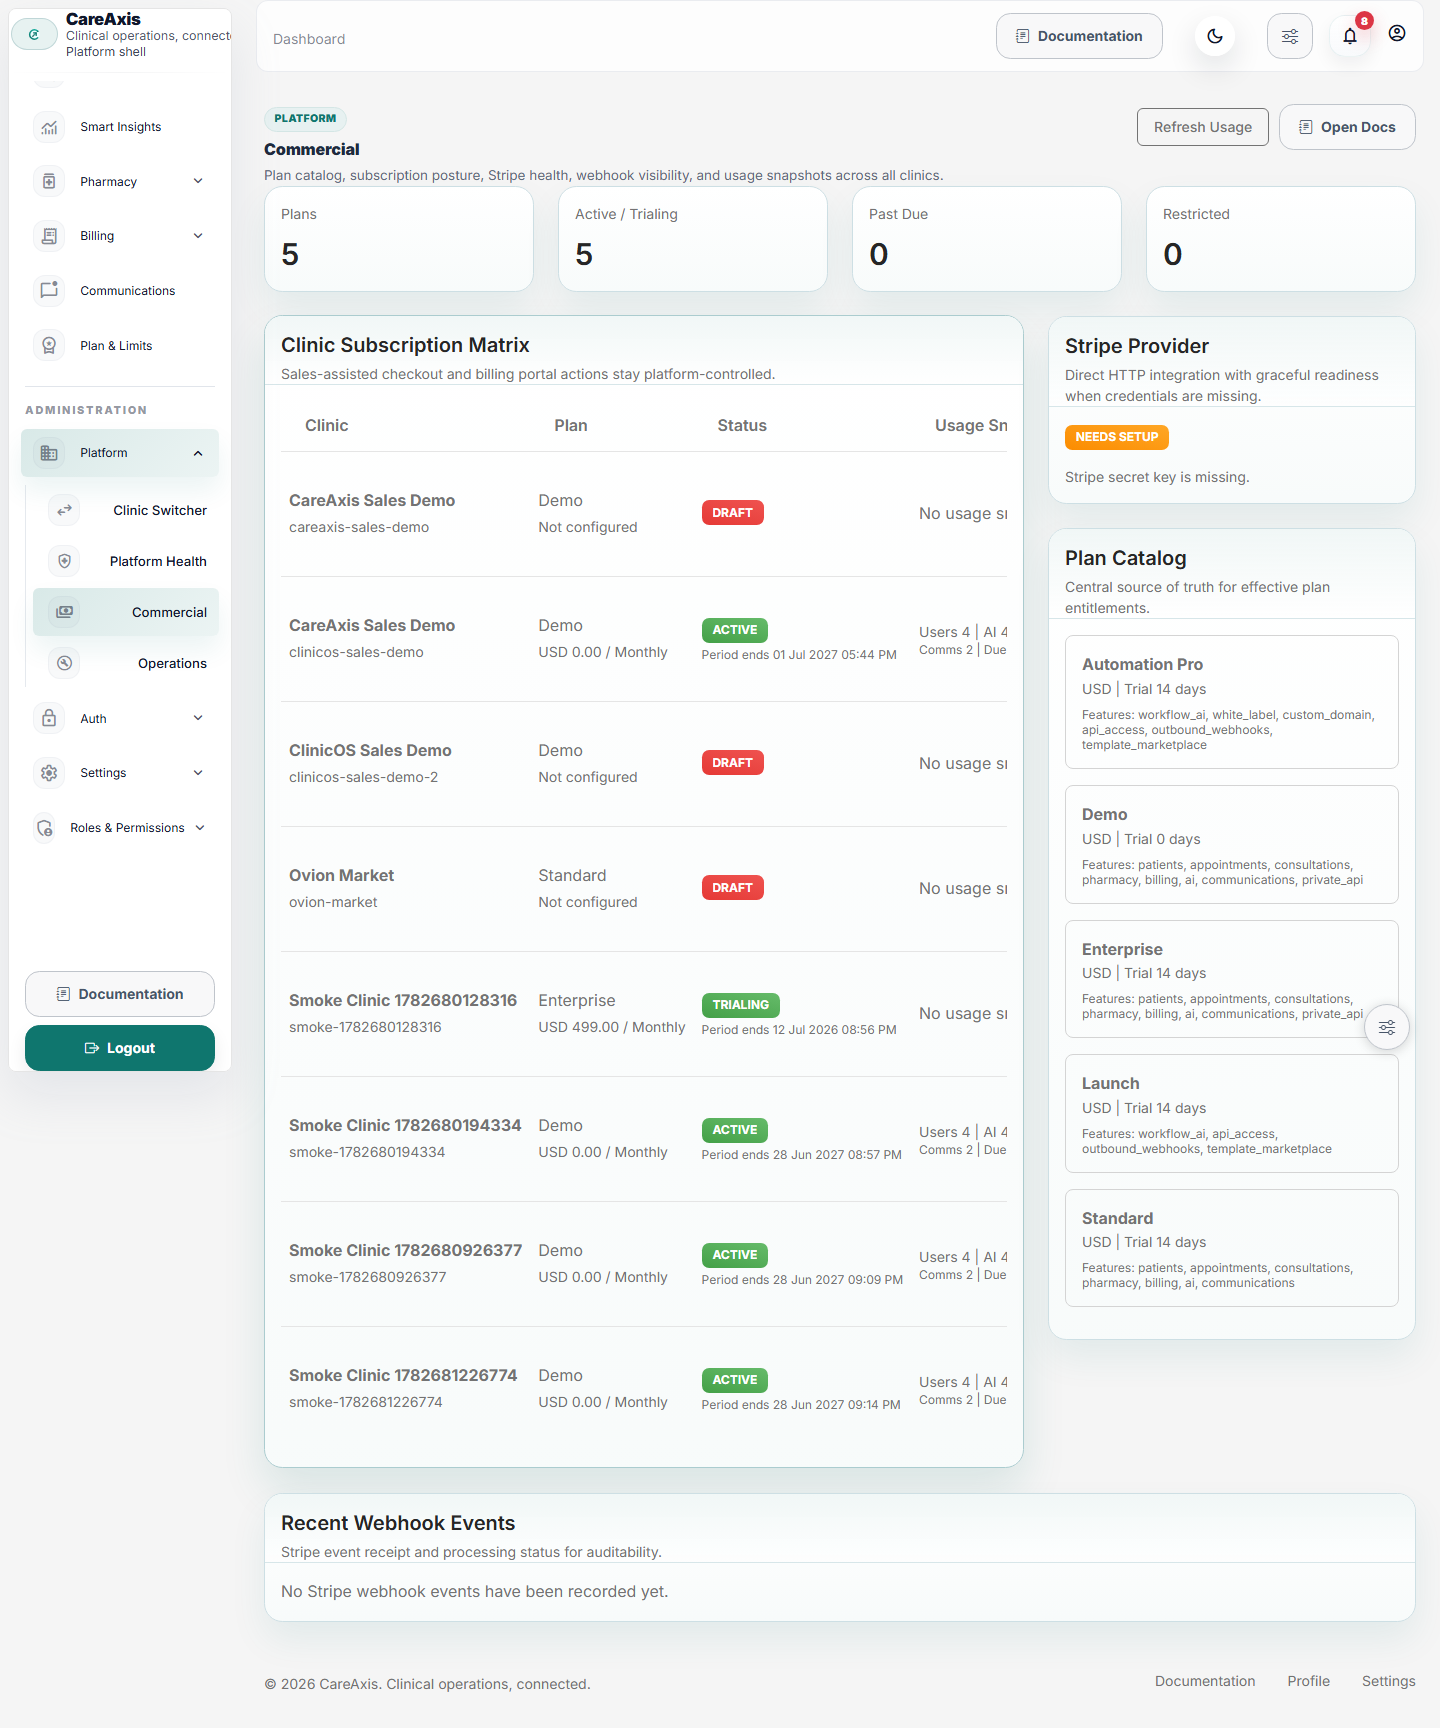Open the Clinic Switcher page
Screen dimensions: 1440x1728
[x=126, y=510]
